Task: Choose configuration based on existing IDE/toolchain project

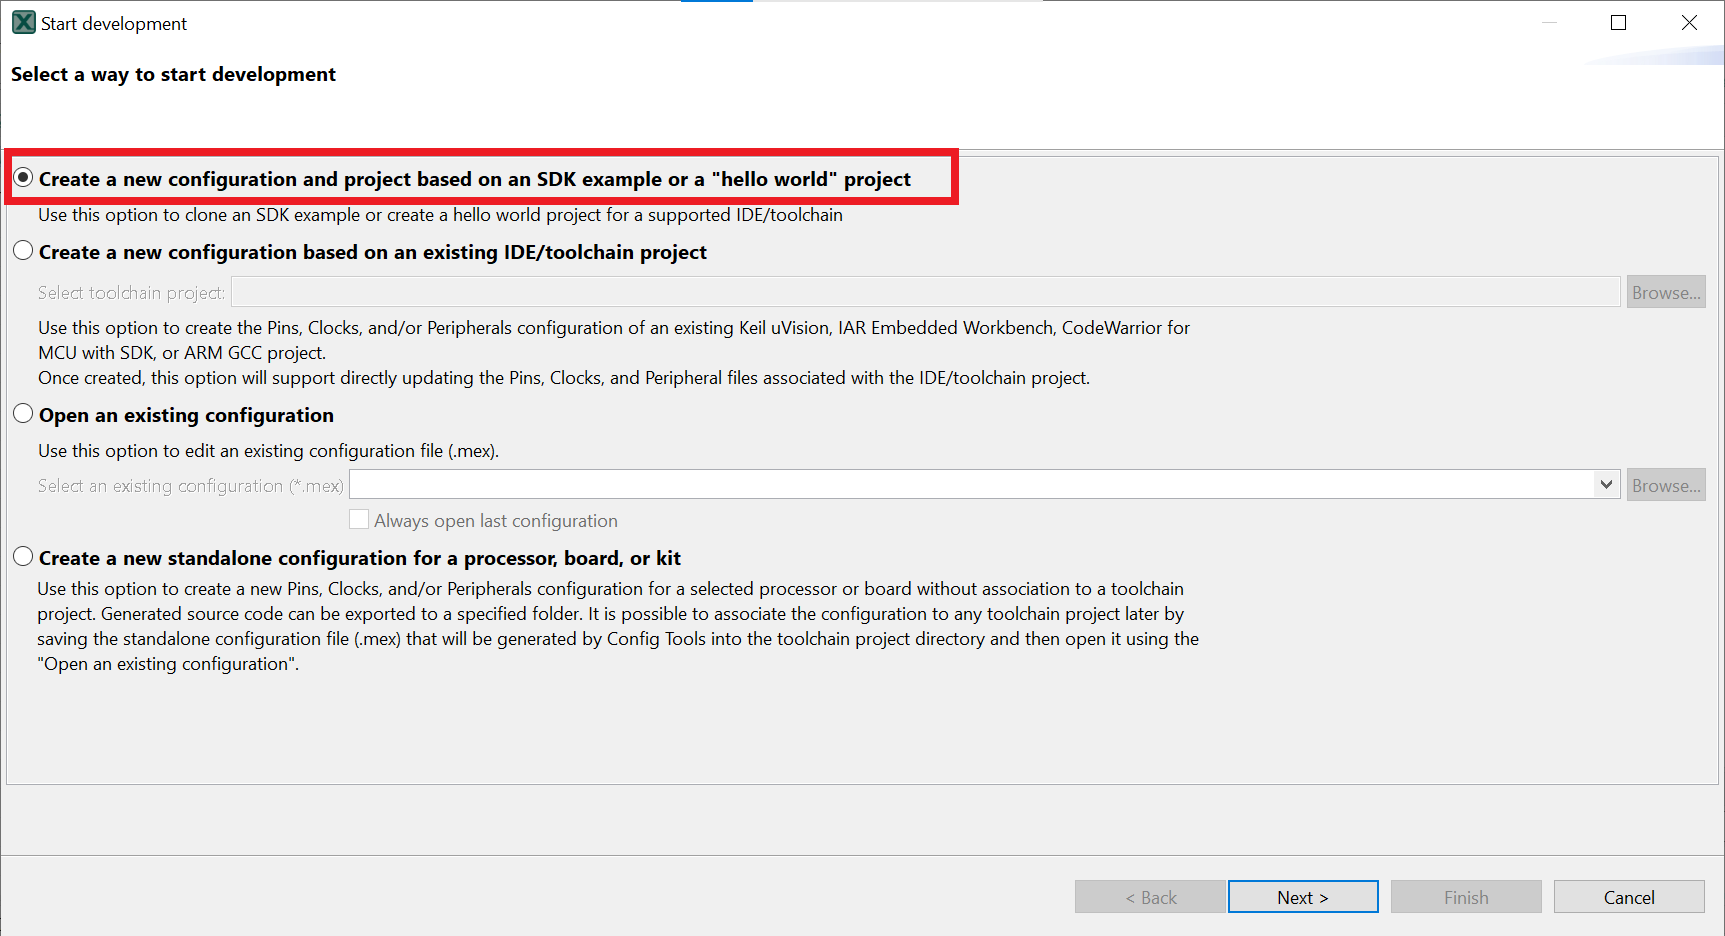Action: coord(24,251)
